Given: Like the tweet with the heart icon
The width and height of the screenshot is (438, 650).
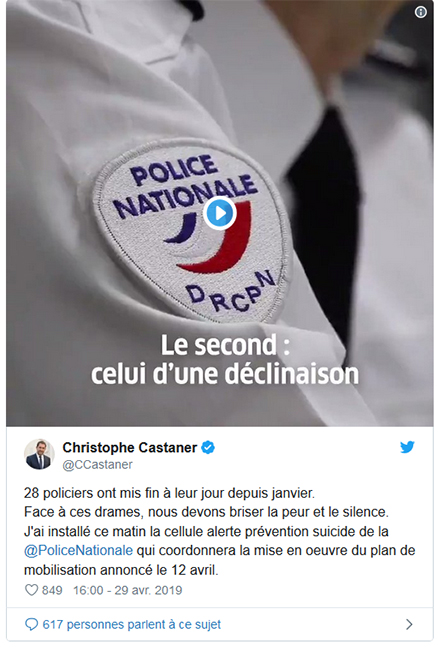Looking at the screenshot, I should point(31,590).
